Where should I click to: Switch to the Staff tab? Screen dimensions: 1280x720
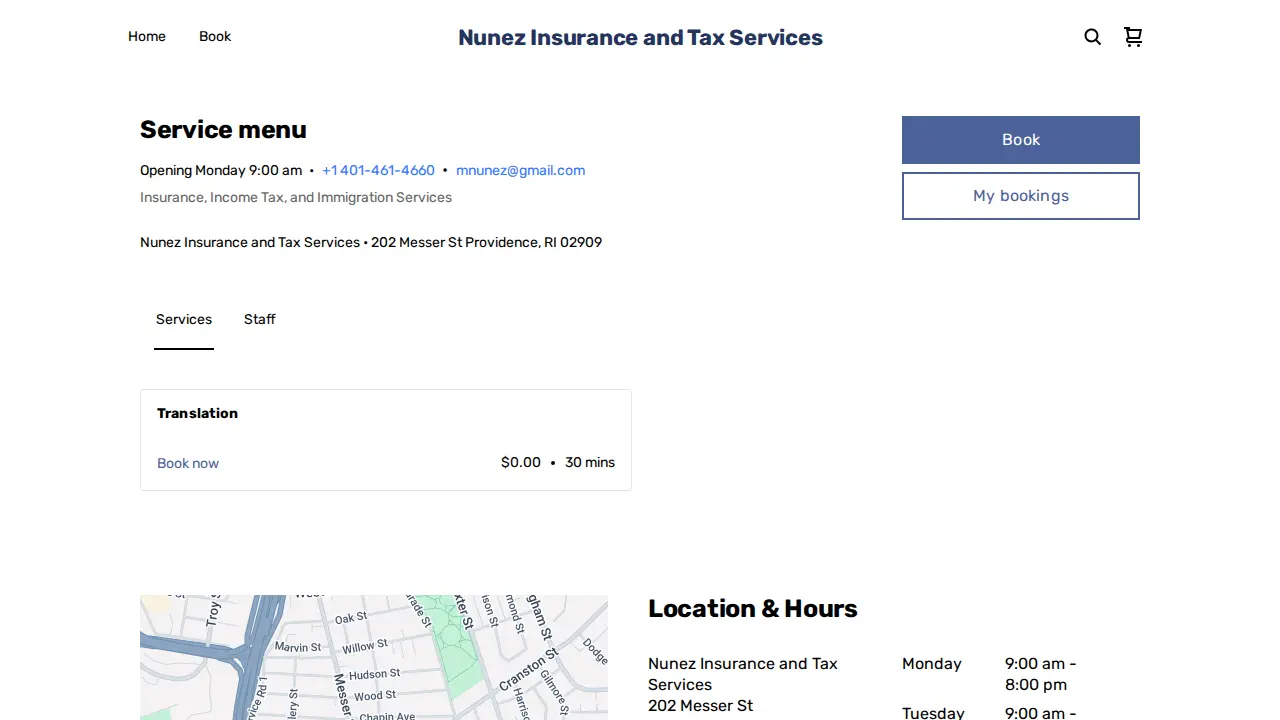pyautogui.click(x=260, y=320)
